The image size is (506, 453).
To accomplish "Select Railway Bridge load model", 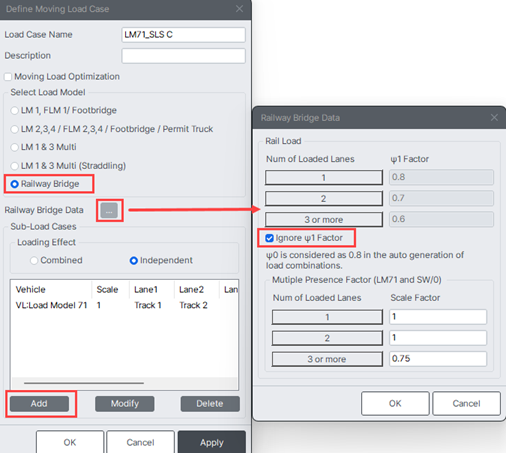I will 14,184.
